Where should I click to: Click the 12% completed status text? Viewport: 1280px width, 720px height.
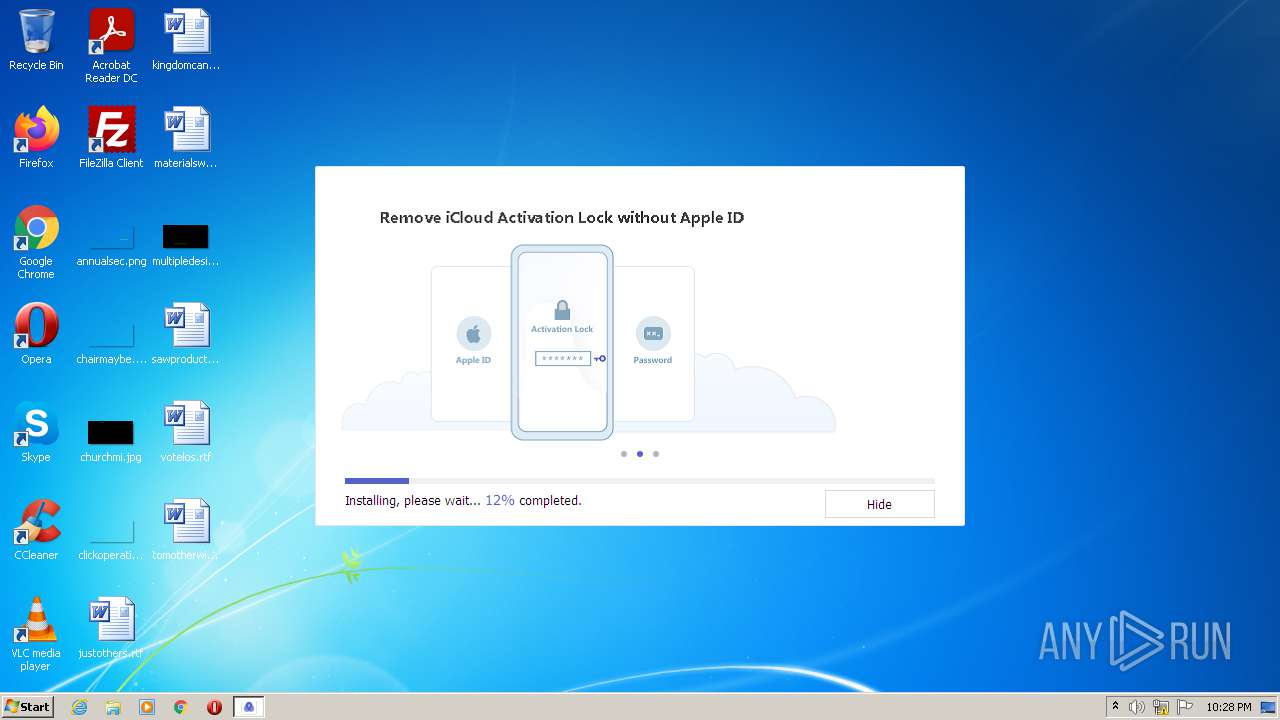tap(533, 500)
